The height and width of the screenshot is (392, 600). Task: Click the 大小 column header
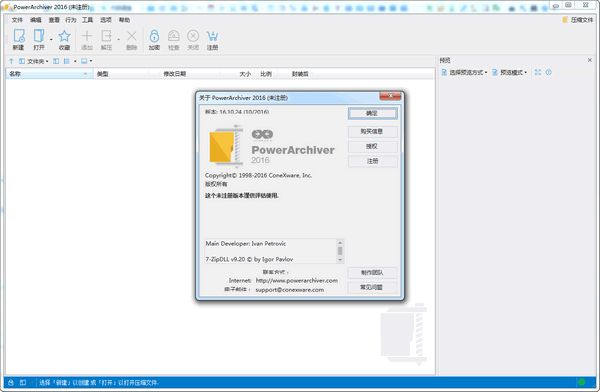click(x=245, y=74)
